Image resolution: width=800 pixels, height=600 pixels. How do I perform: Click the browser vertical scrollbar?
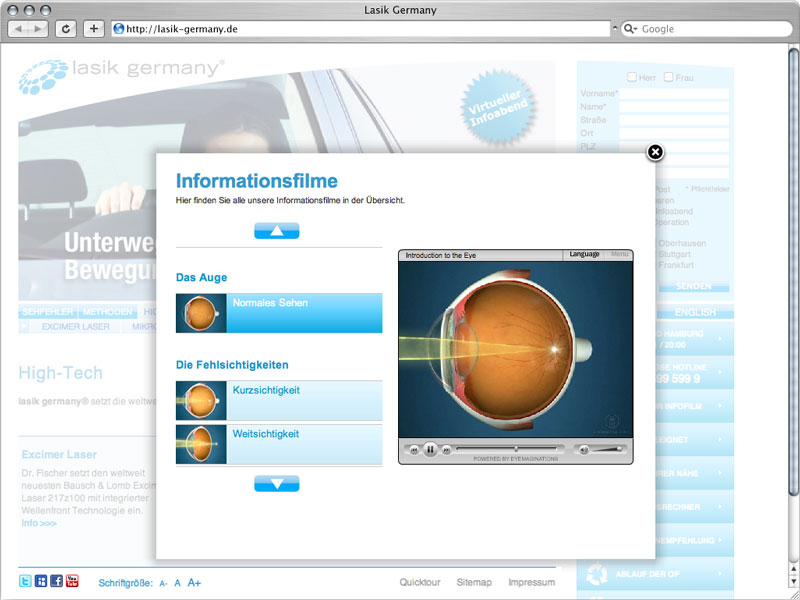(794, 272)
